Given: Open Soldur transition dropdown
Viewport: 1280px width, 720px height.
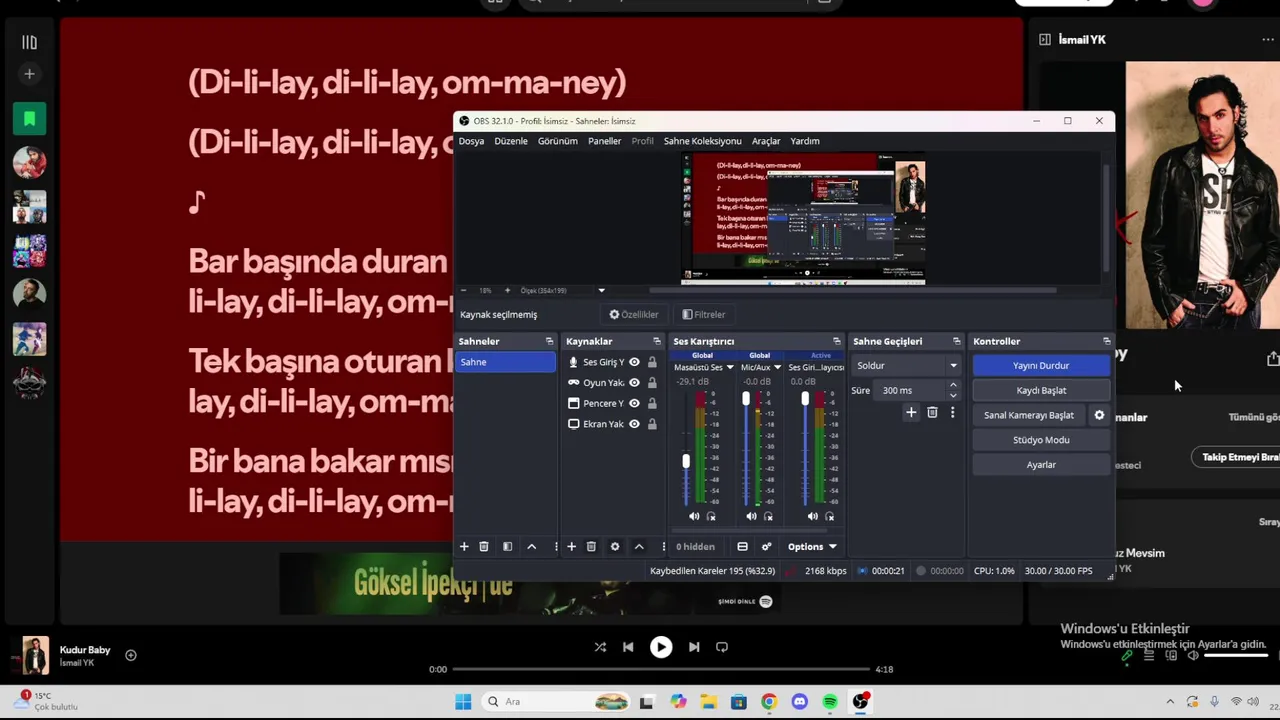Looking at the screenshot, I should 907,365.
